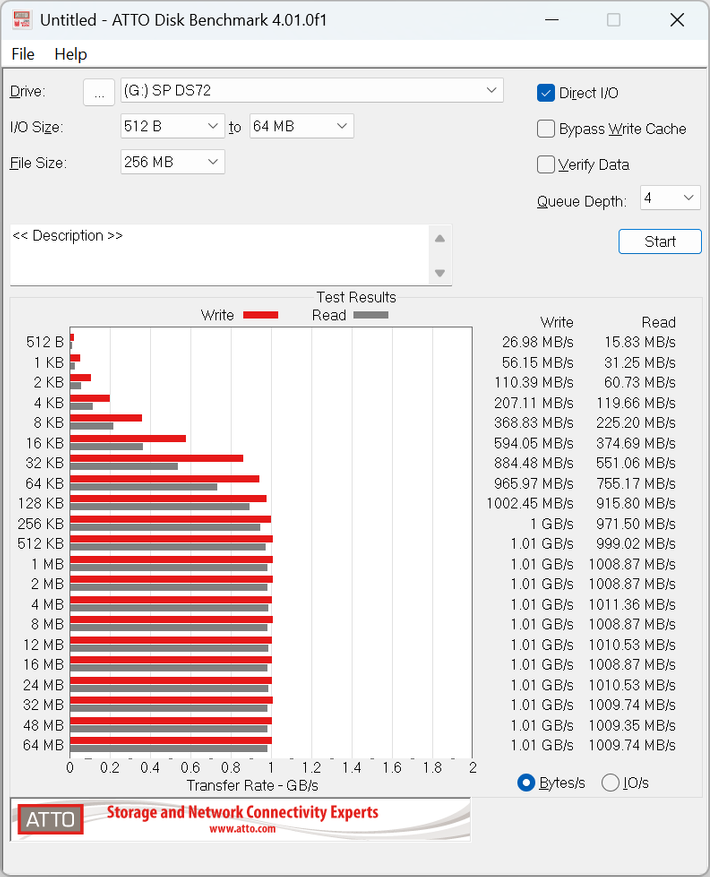Enable the Verify Data checkbox

pos(546,164)
